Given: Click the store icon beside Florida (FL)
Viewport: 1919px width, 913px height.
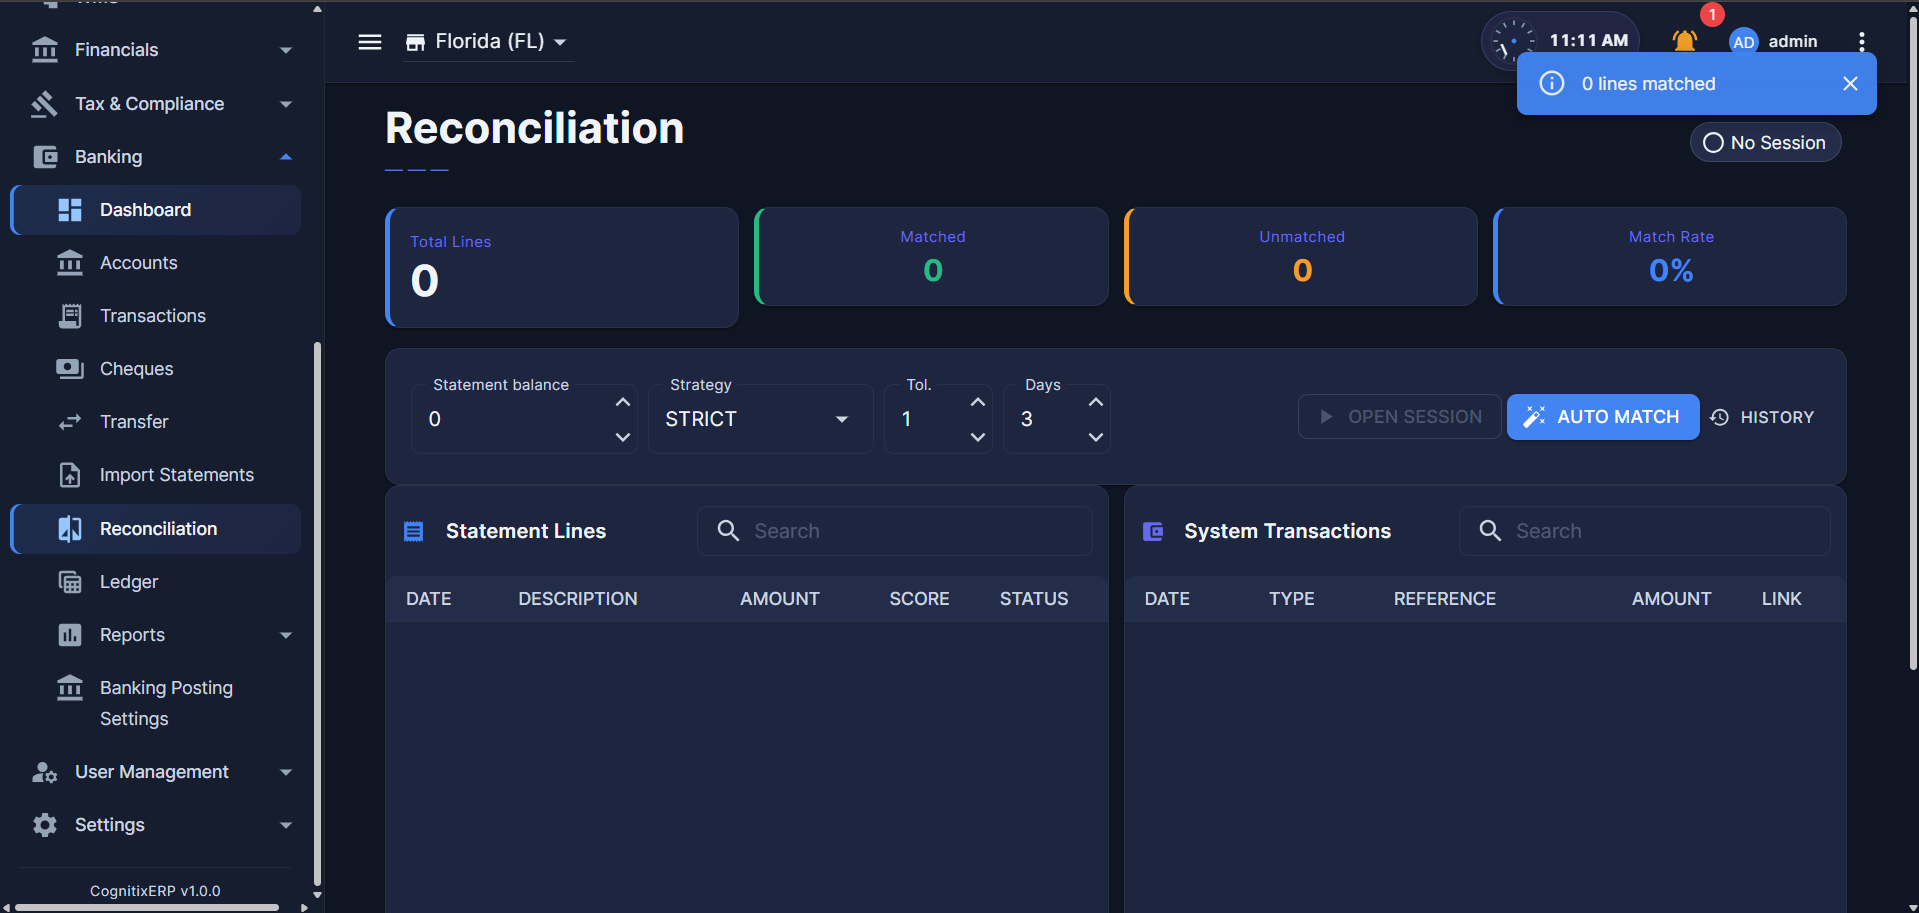Looking at the screenshot, I should [415, 42].
